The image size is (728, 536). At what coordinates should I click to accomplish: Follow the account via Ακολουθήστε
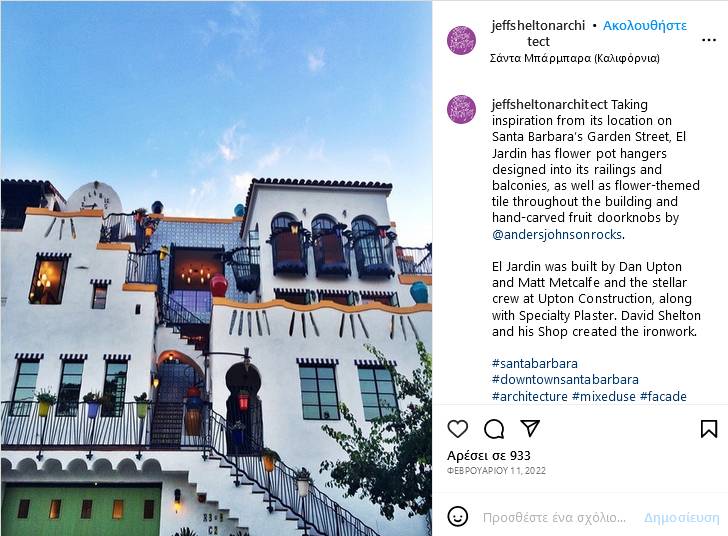[x=644, y=26]
